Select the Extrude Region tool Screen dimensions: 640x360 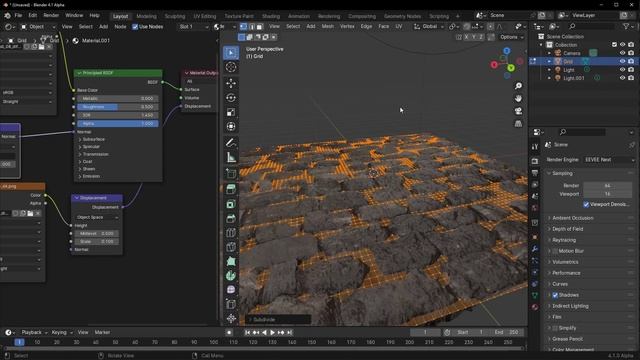tap(231, 189)
